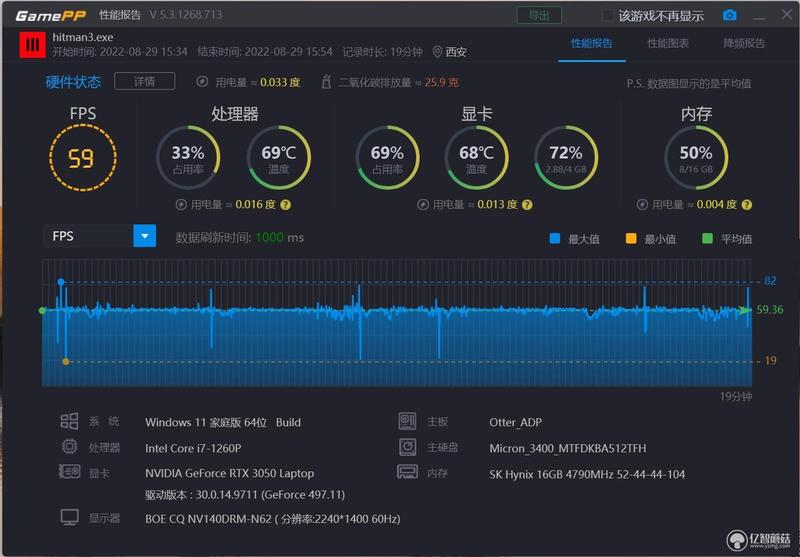Image resolution: width=800 pixels, height=557 pixels.
Task: Click the green 平均值 legend swatch
Action: click(707, 238)
